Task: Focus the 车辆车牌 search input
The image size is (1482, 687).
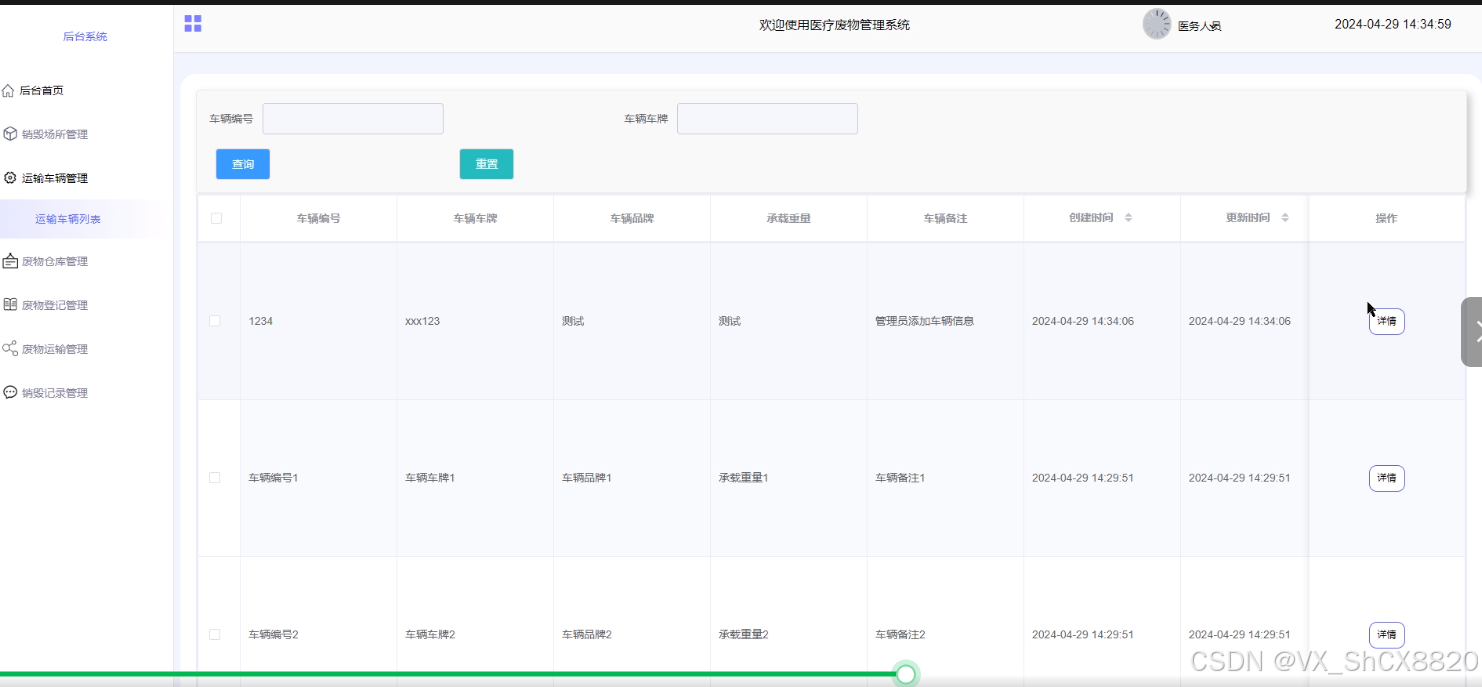Action: point(767,119)
